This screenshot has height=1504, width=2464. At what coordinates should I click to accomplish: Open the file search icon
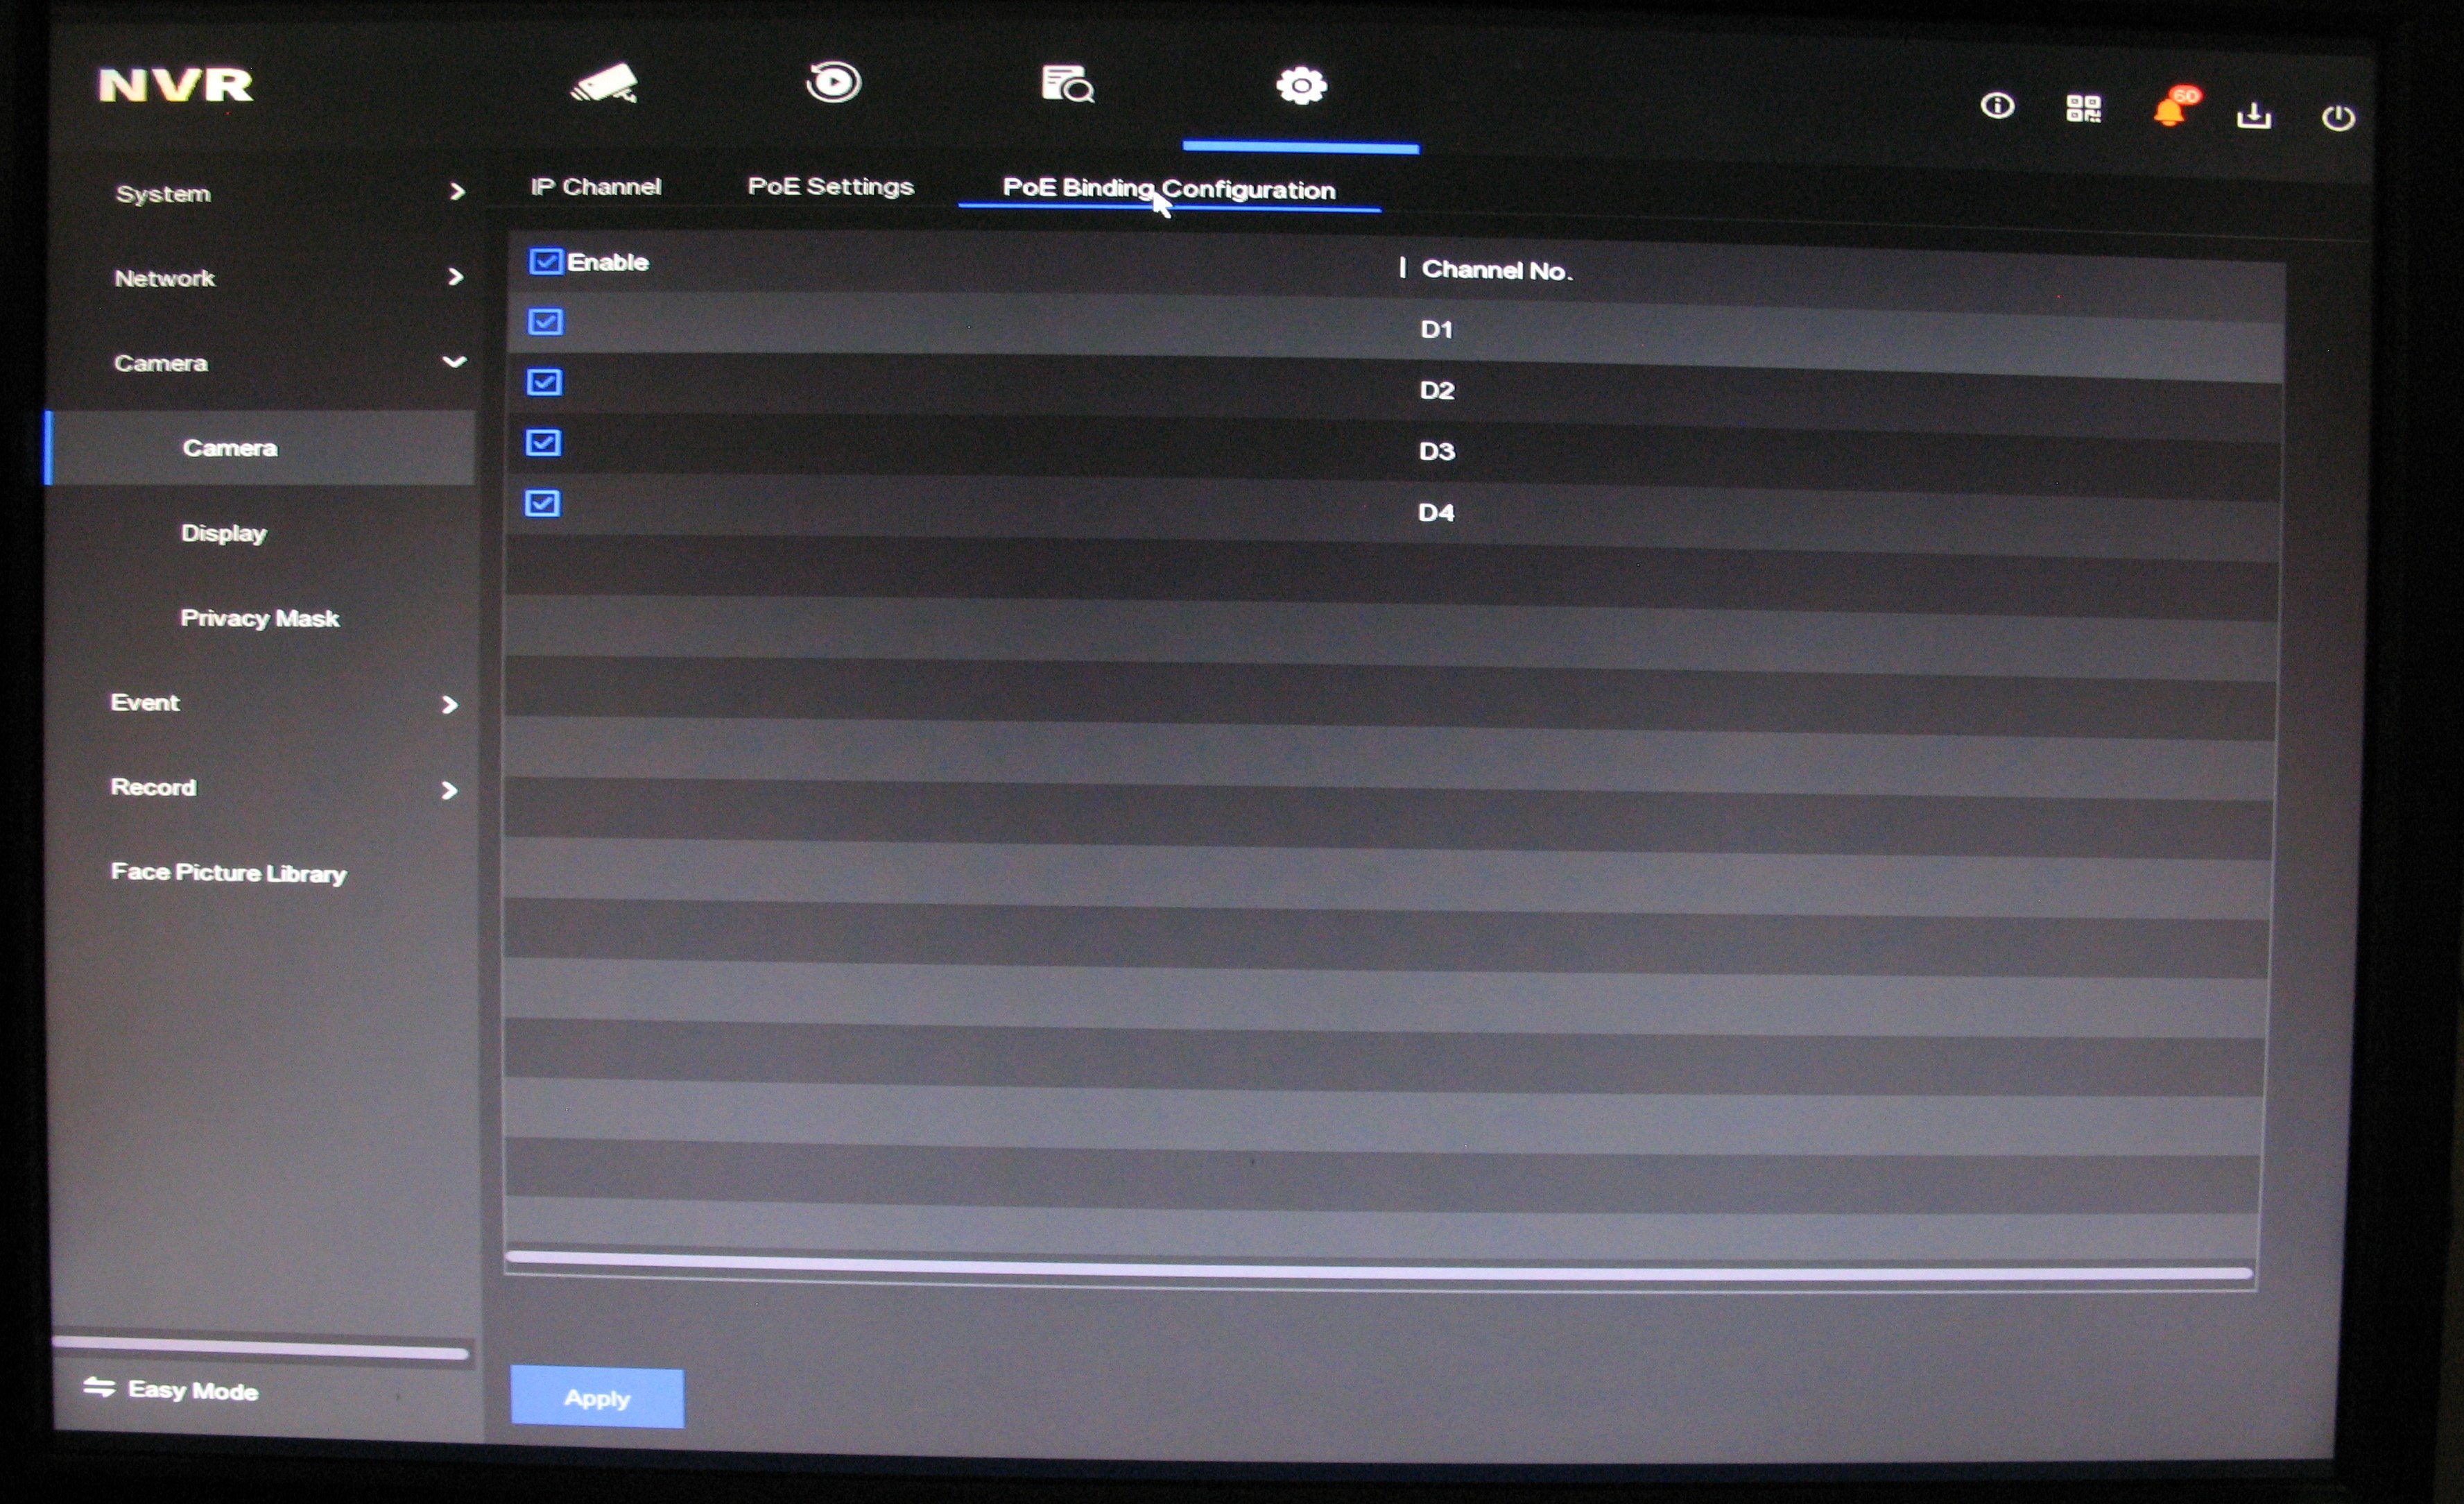click(x=1067, y=84)
